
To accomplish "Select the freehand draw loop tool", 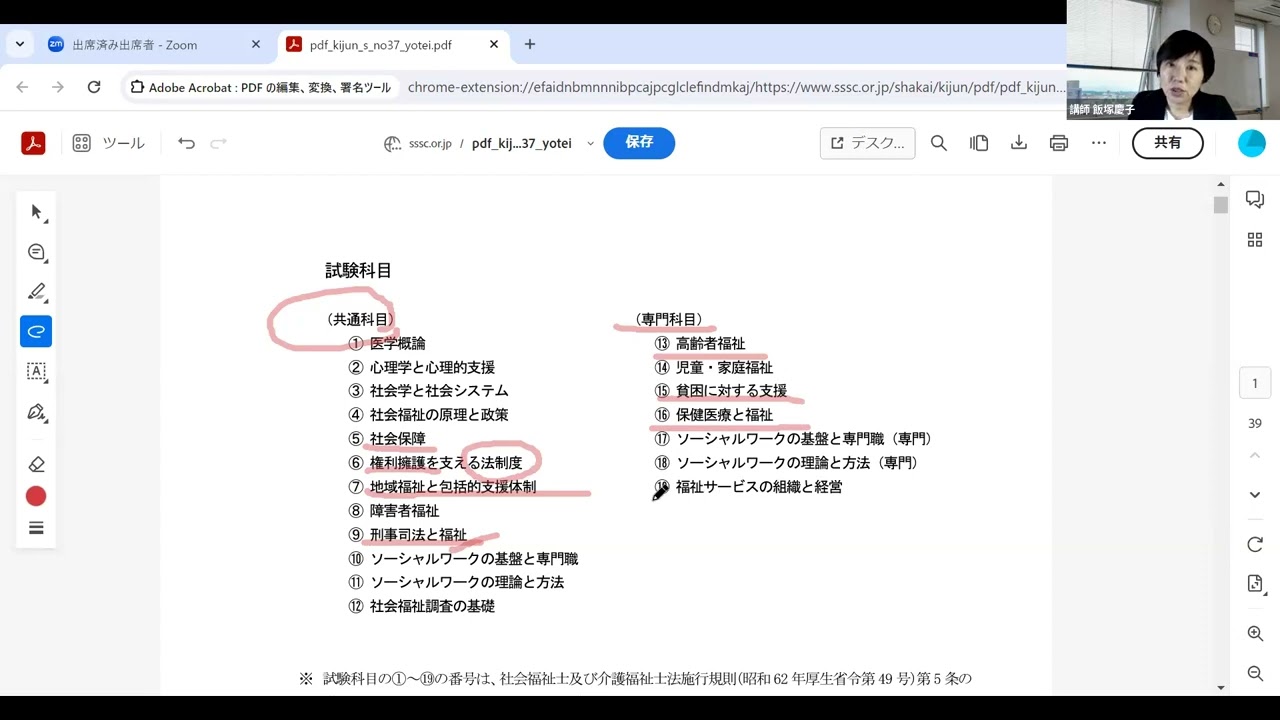I will click(36, 331).
